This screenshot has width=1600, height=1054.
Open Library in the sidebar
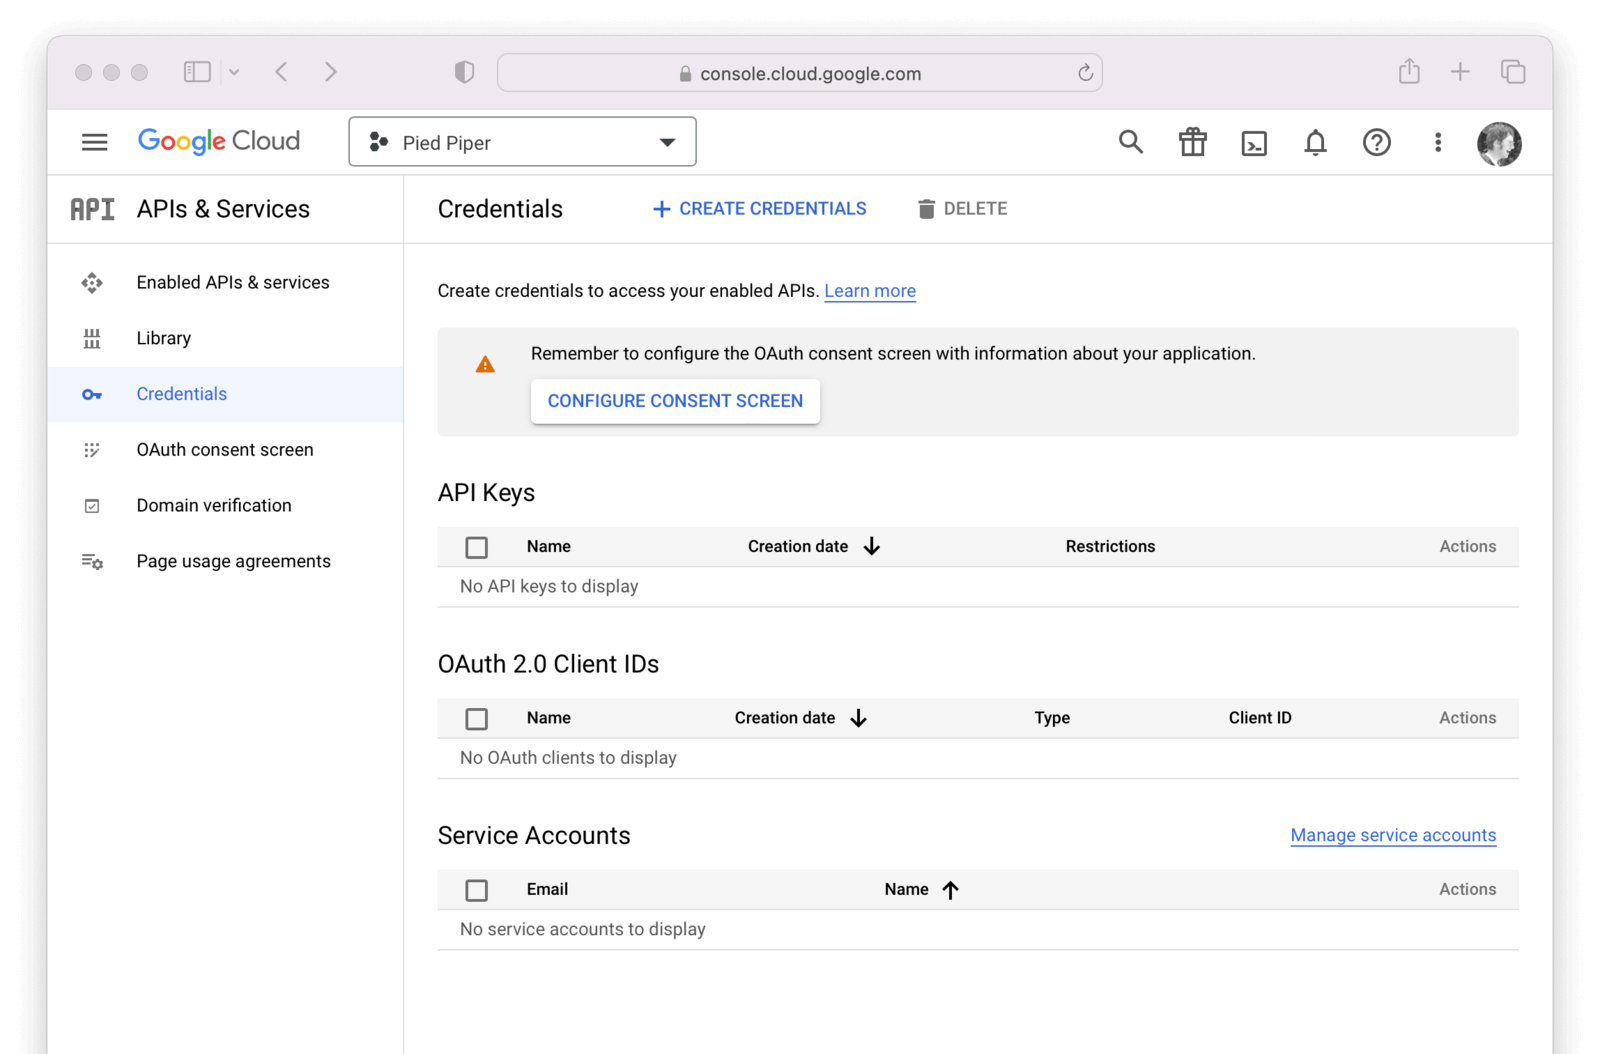[164, 338]
